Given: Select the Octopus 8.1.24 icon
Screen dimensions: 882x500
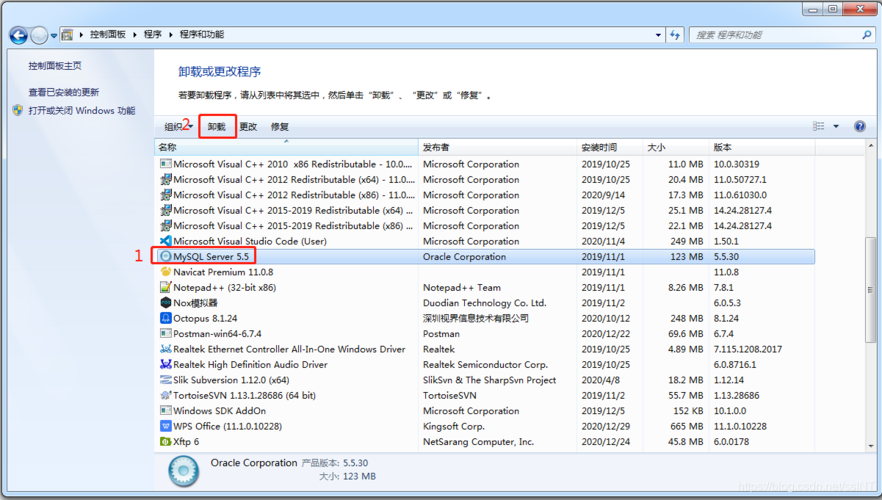Looking at the screenshot, I should (x=165, y=318).
